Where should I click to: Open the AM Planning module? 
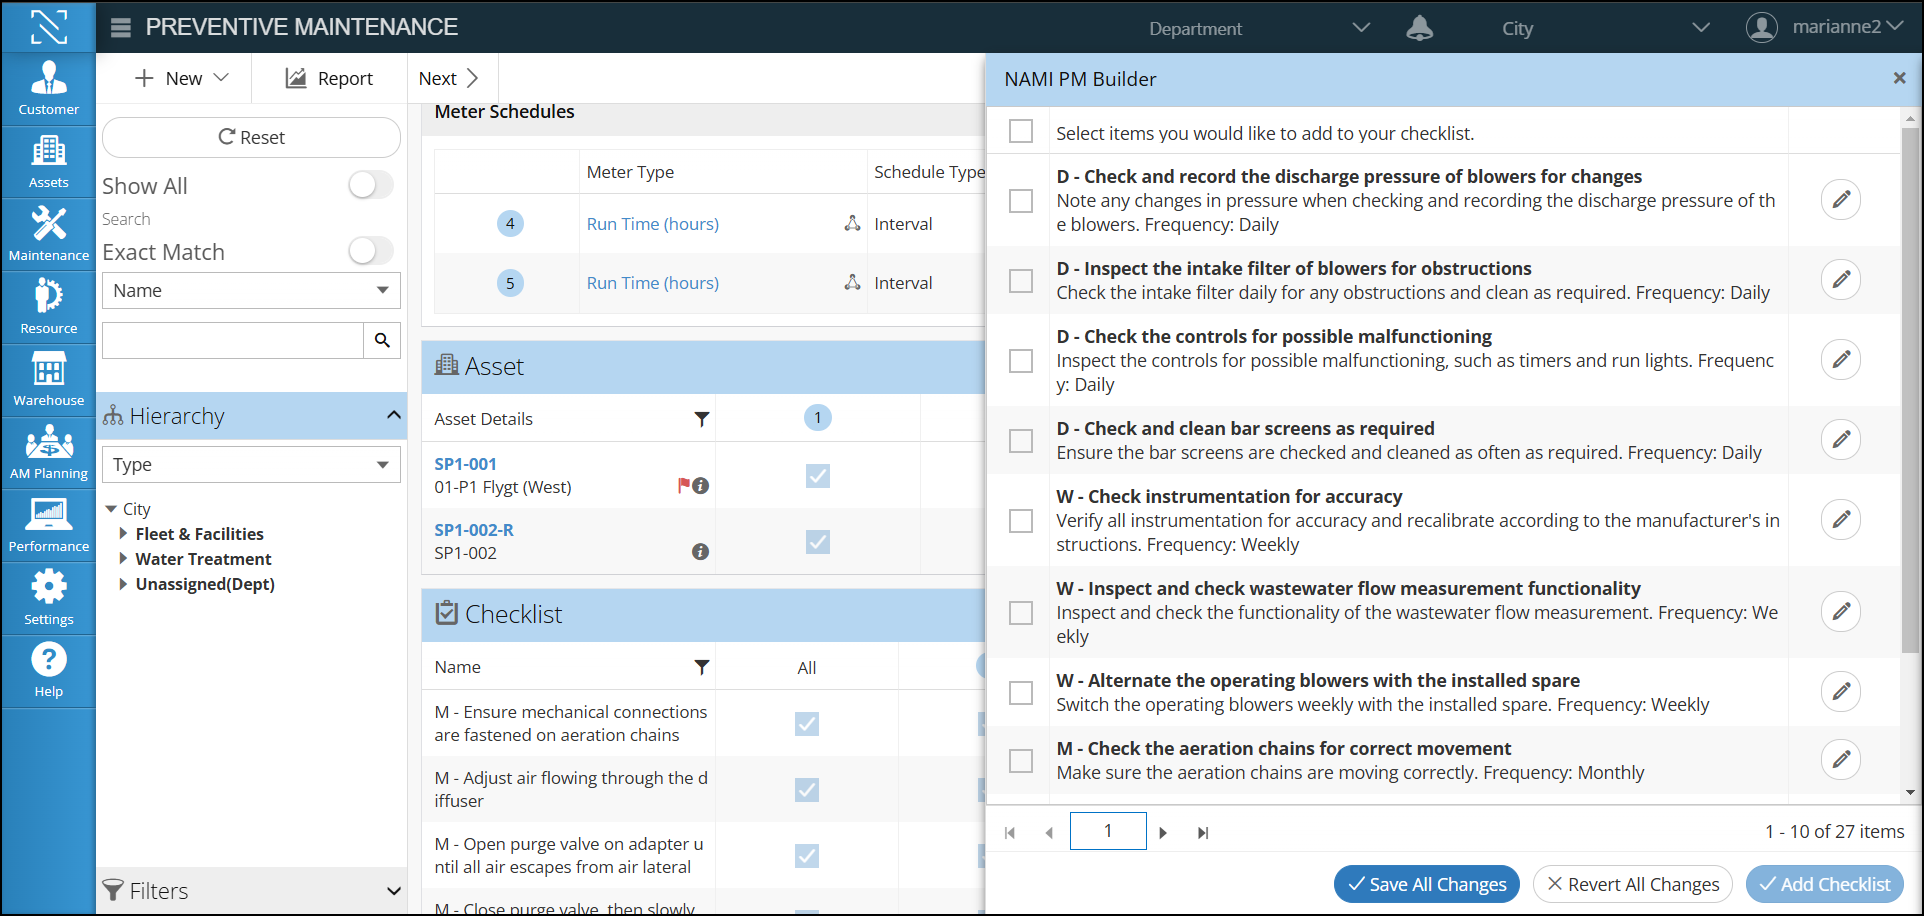tap(48, 452)
